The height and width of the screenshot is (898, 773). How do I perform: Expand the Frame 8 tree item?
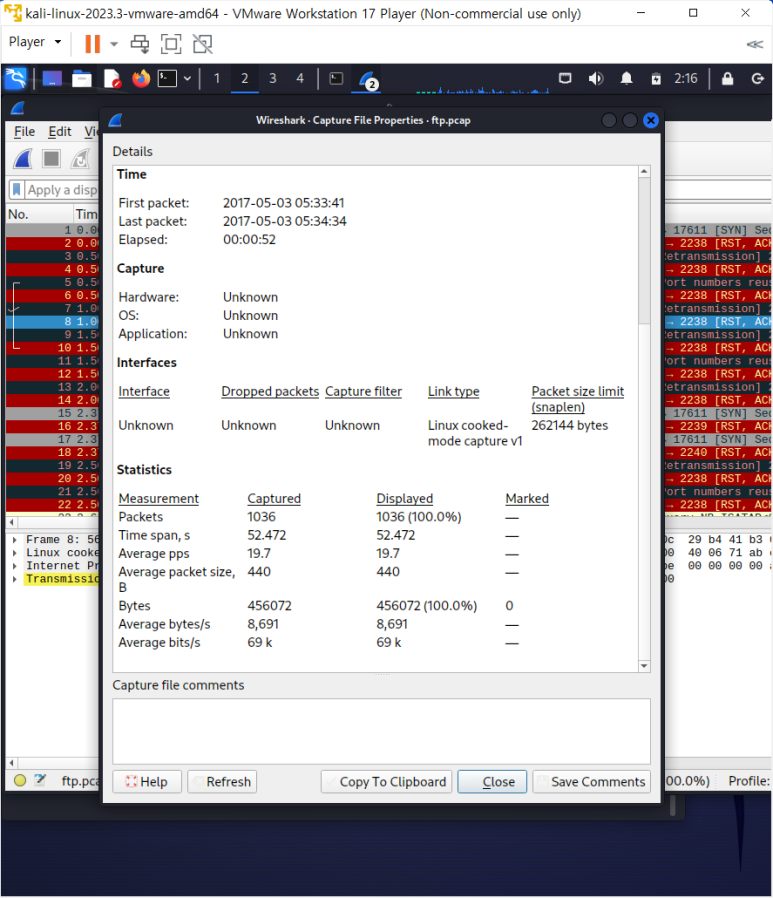[15, 539]
